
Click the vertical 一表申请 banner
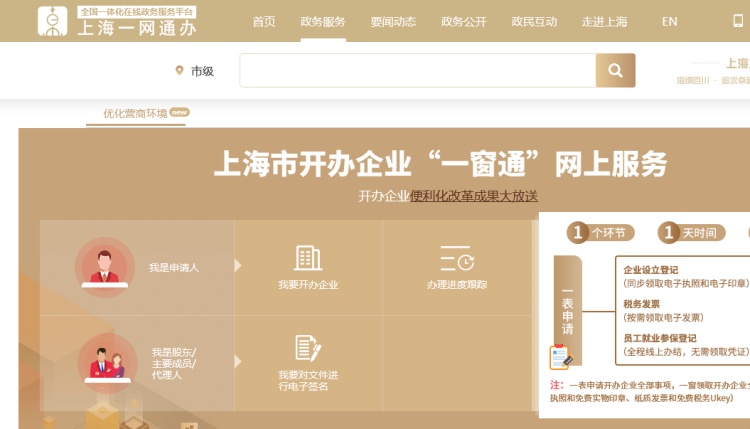(x=568, y=311)
